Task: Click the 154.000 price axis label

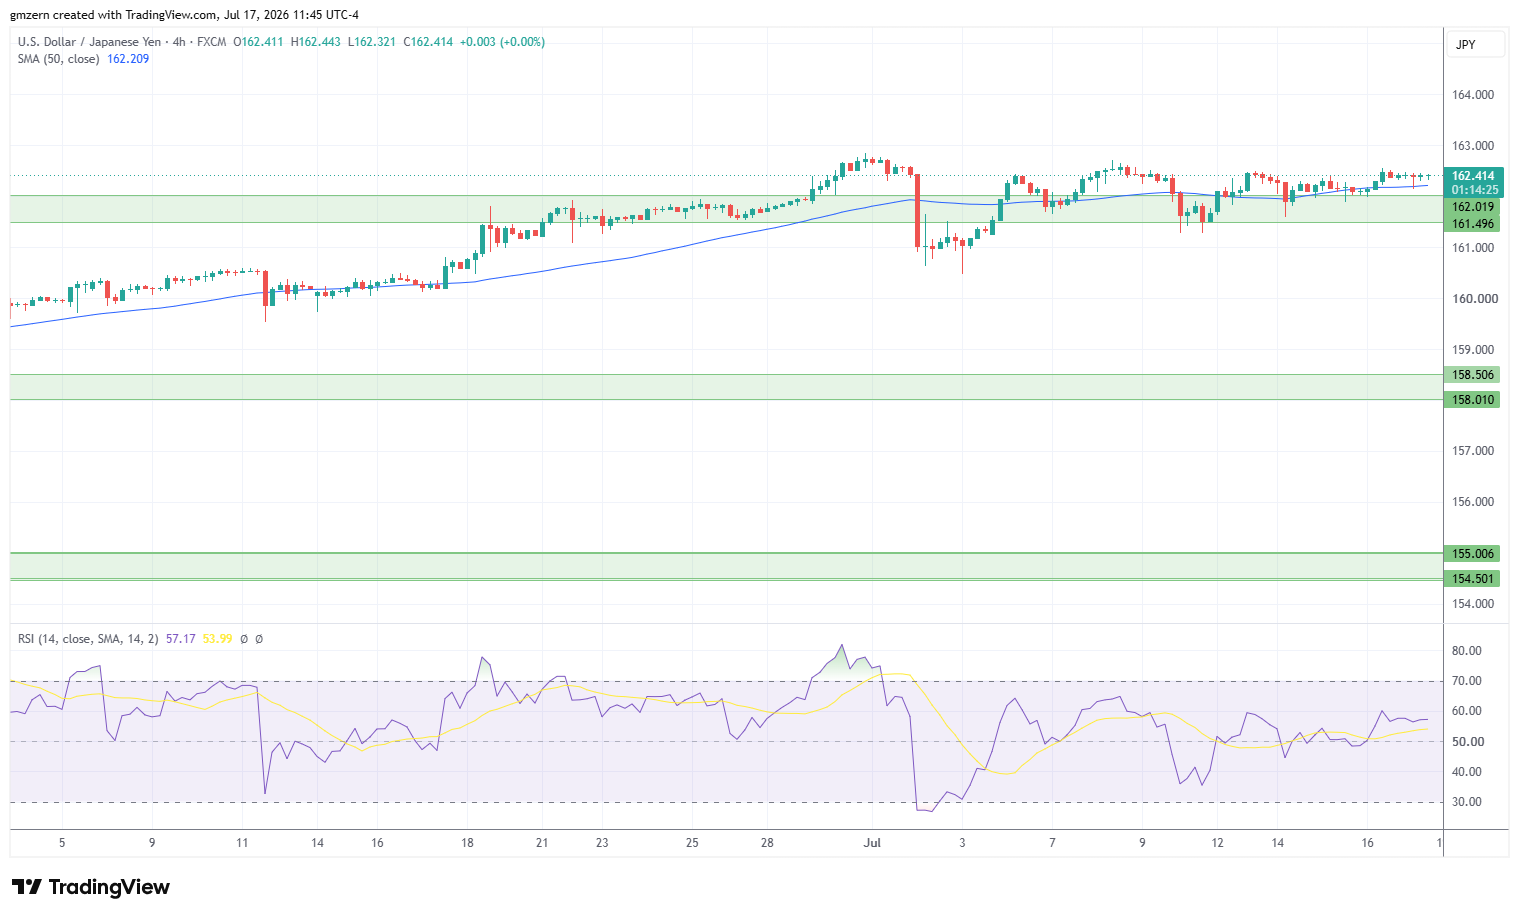Action: (1473, 604)
